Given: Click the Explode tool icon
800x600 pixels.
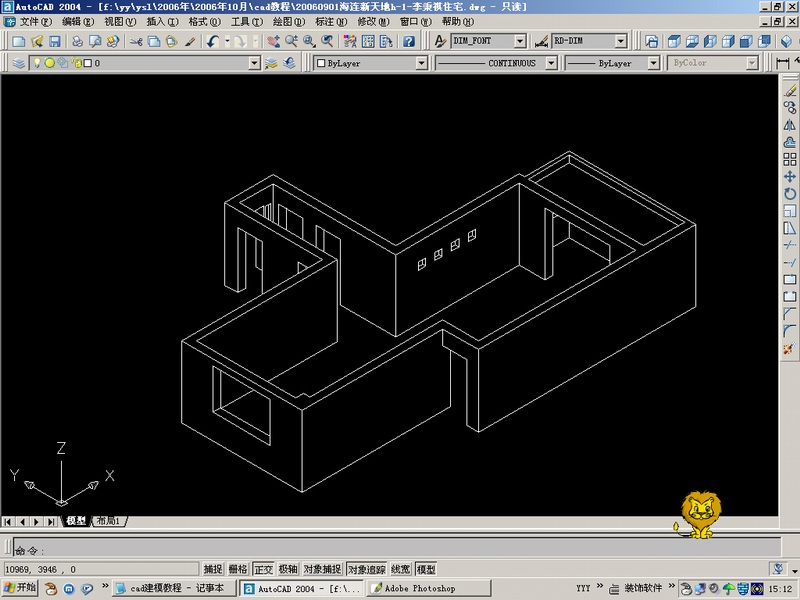Looking at the screenshot, I should click(x=790, y=348).
